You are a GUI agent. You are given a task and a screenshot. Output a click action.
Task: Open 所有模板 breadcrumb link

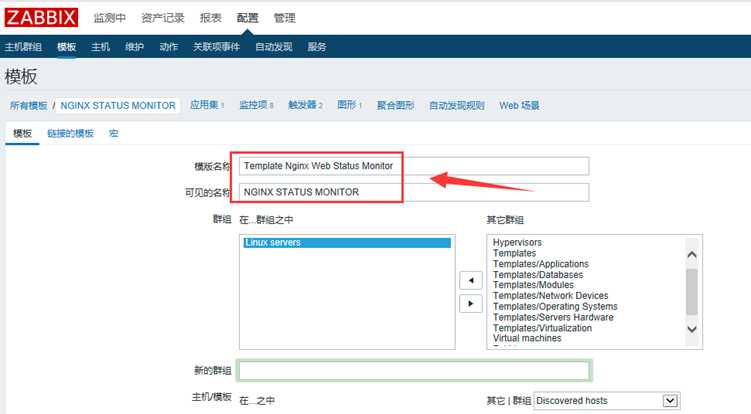pyautogui.click(x=29, y=105)
